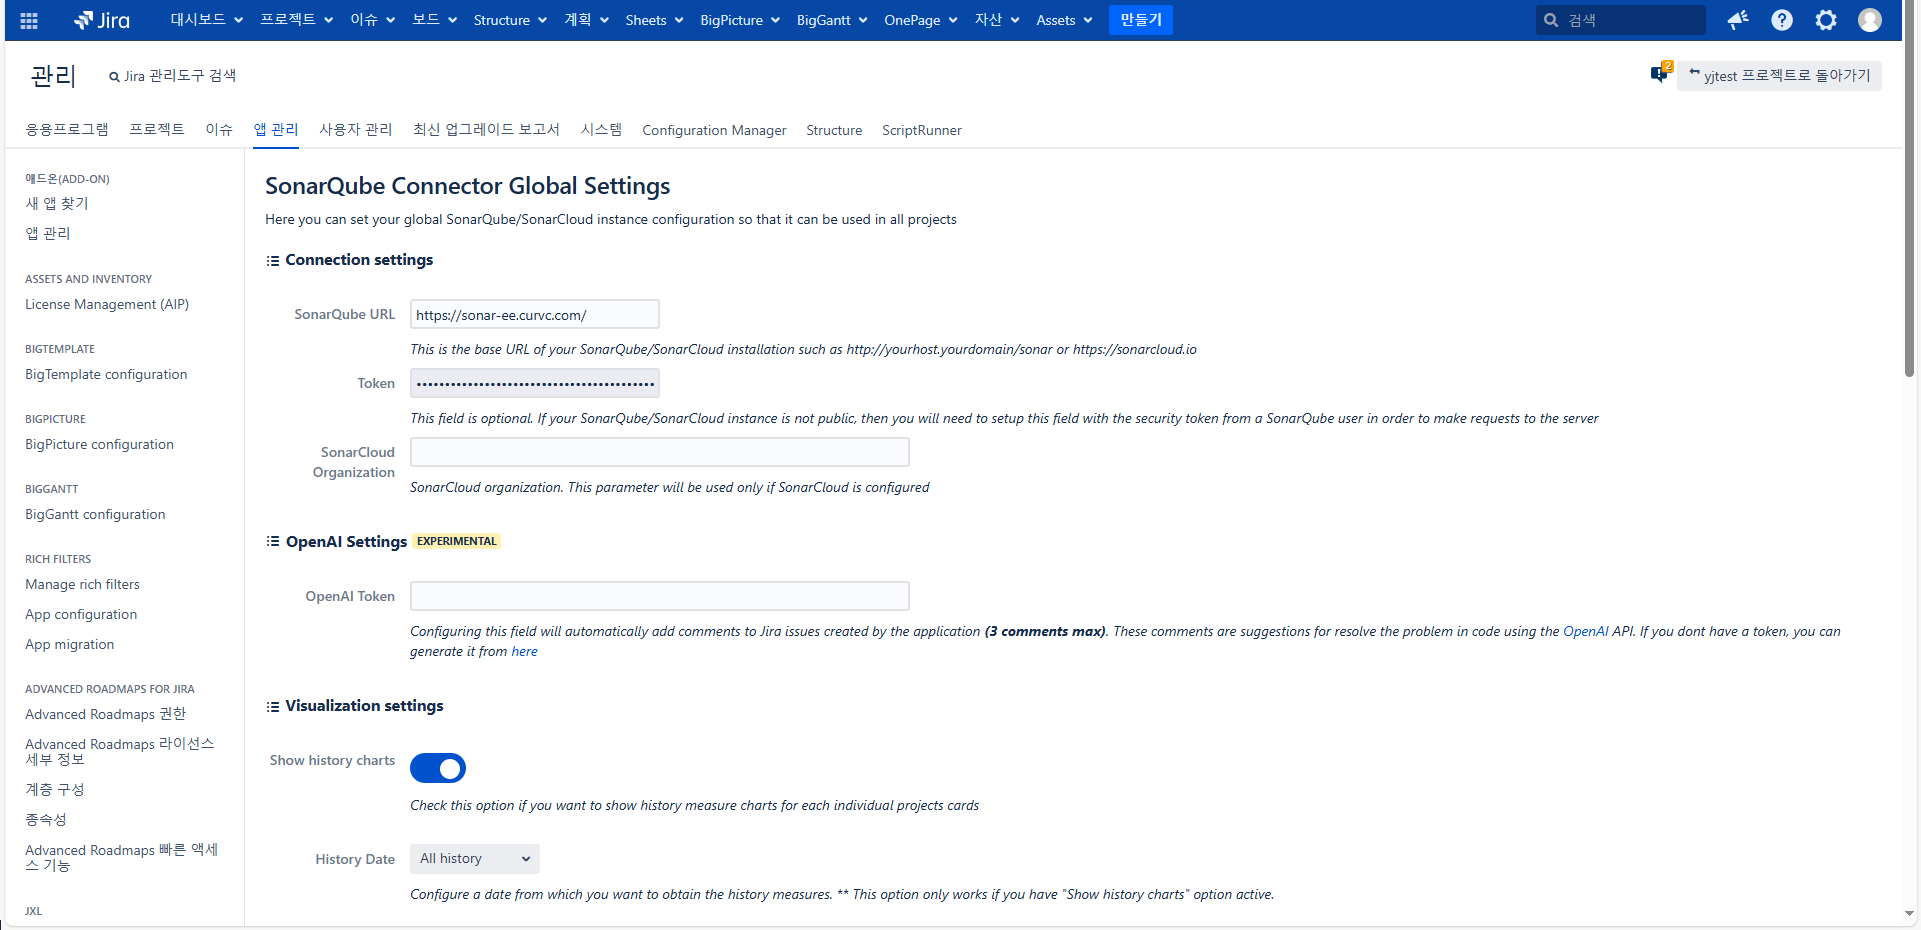This screenshot has height=930, width=1921.
Task: Switch to the 프로젝트 admin tab
Action: (x=157, y=130)
